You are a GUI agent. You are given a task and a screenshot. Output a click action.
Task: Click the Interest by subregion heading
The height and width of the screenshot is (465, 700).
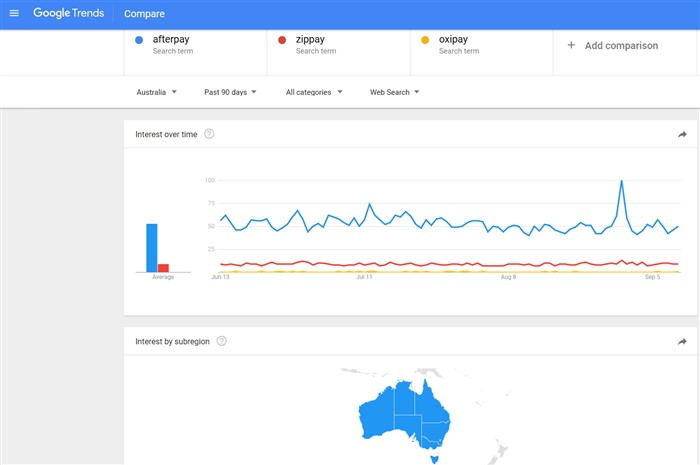click(172, 341)
